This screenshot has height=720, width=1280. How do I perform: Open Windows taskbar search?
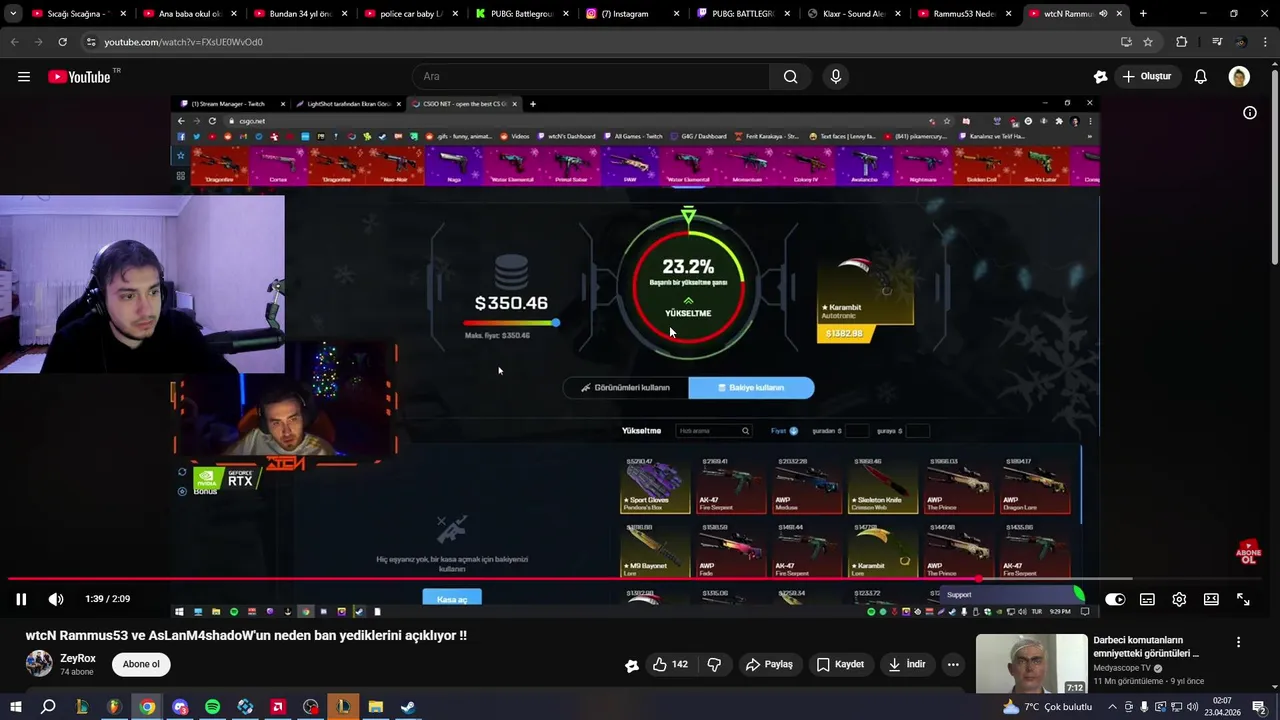tap(48, 707)
